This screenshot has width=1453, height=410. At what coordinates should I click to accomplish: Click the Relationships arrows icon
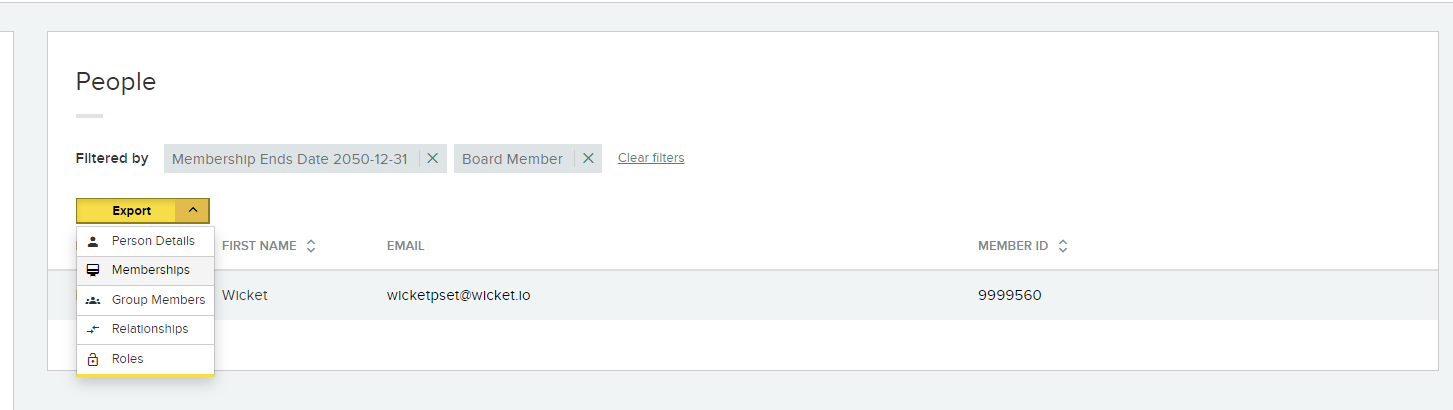pos(93,329)
